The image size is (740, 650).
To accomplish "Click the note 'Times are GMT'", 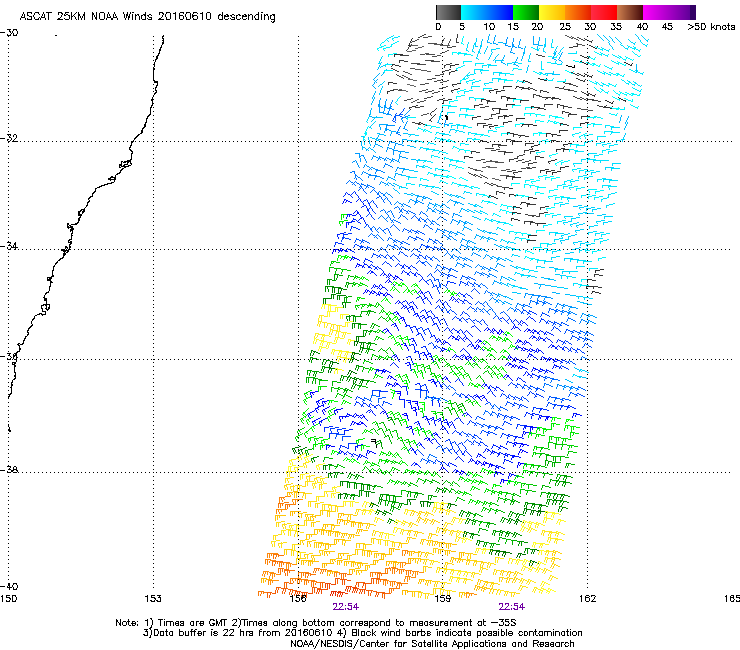I will (x=191, y=623).
